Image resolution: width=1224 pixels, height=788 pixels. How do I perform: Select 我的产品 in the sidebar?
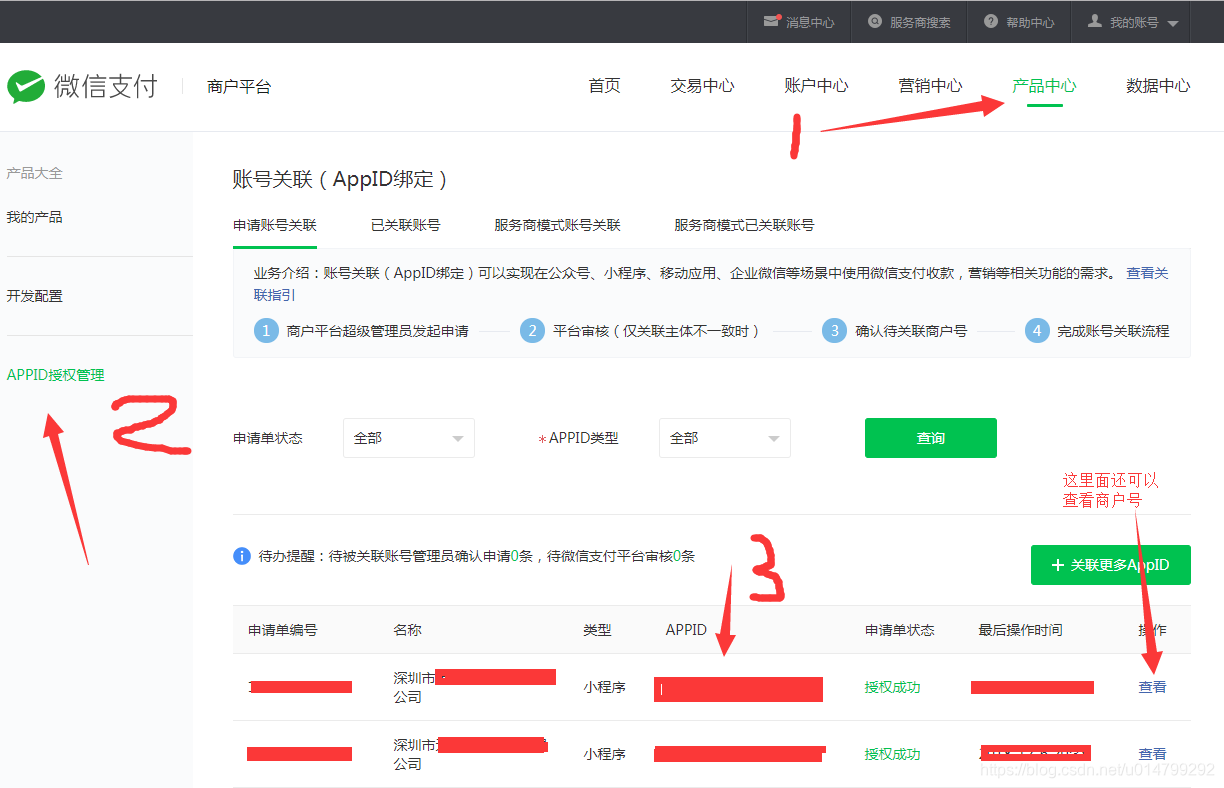(x=34, y=217)
